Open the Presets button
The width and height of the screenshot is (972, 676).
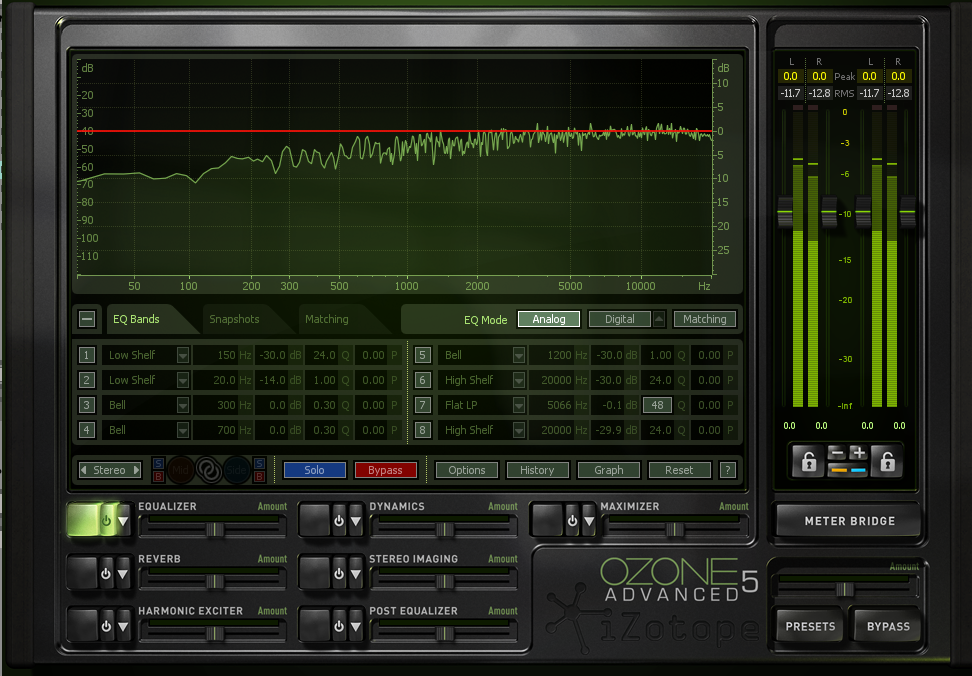(x=810, y=626)
